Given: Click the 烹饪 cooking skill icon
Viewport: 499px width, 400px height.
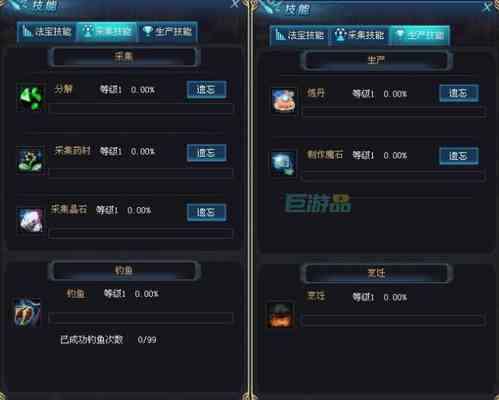Looking at the screenshot, I should [x=280, y=316].
